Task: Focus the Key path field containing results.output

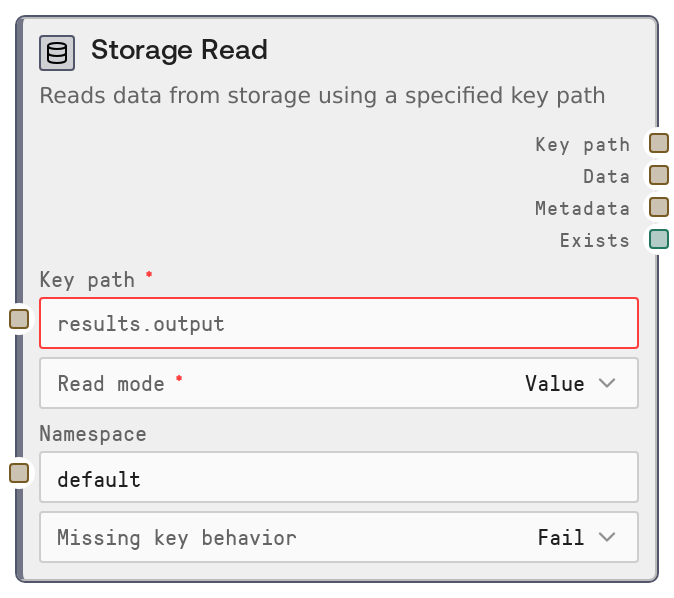Action: (338, 323)
